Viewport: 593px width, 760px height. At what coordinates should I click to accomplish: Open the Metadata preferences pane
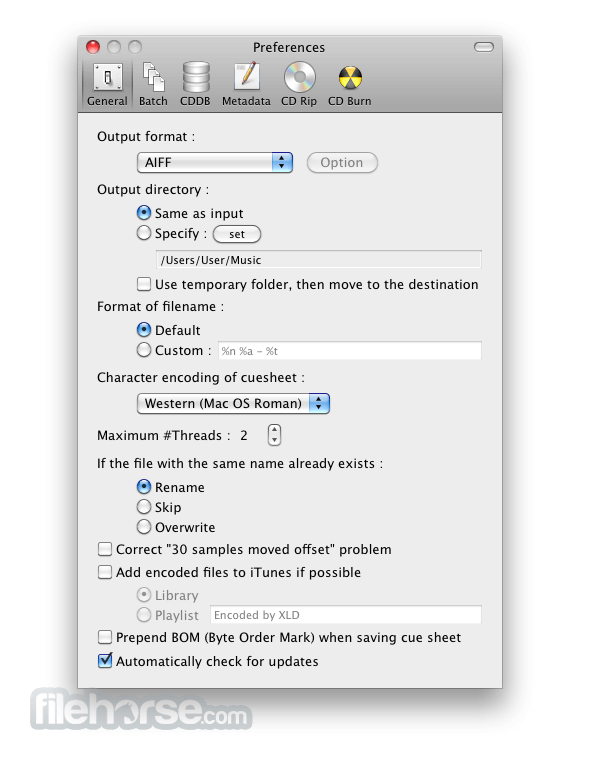click(246, 84)
